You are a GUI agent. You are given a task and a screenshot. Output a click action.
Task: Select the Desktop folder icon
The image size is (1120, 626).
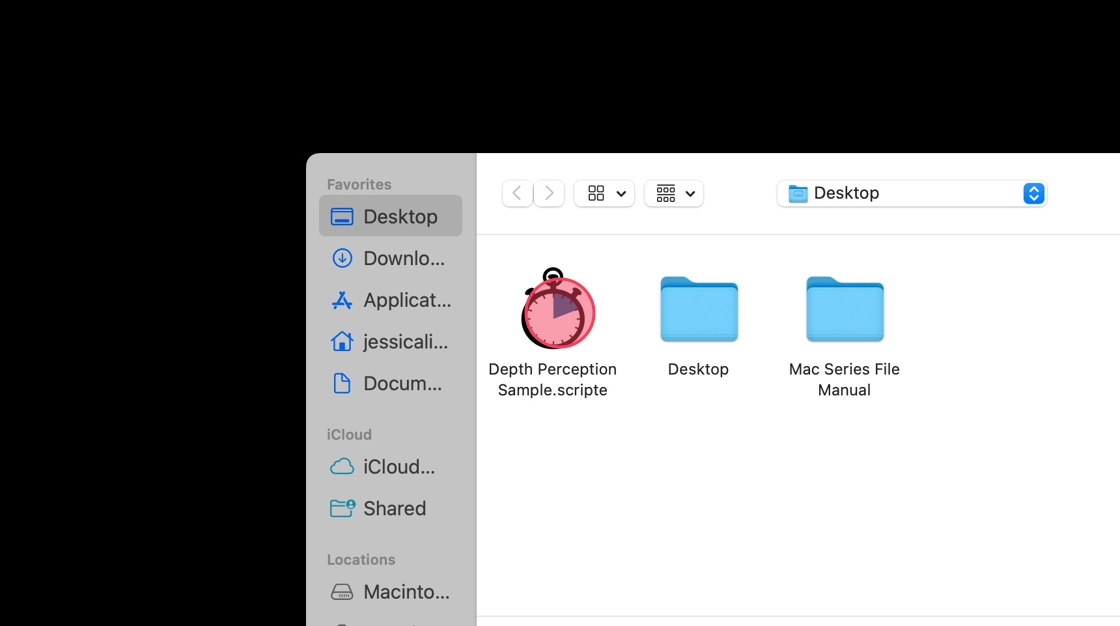(699, 309)
